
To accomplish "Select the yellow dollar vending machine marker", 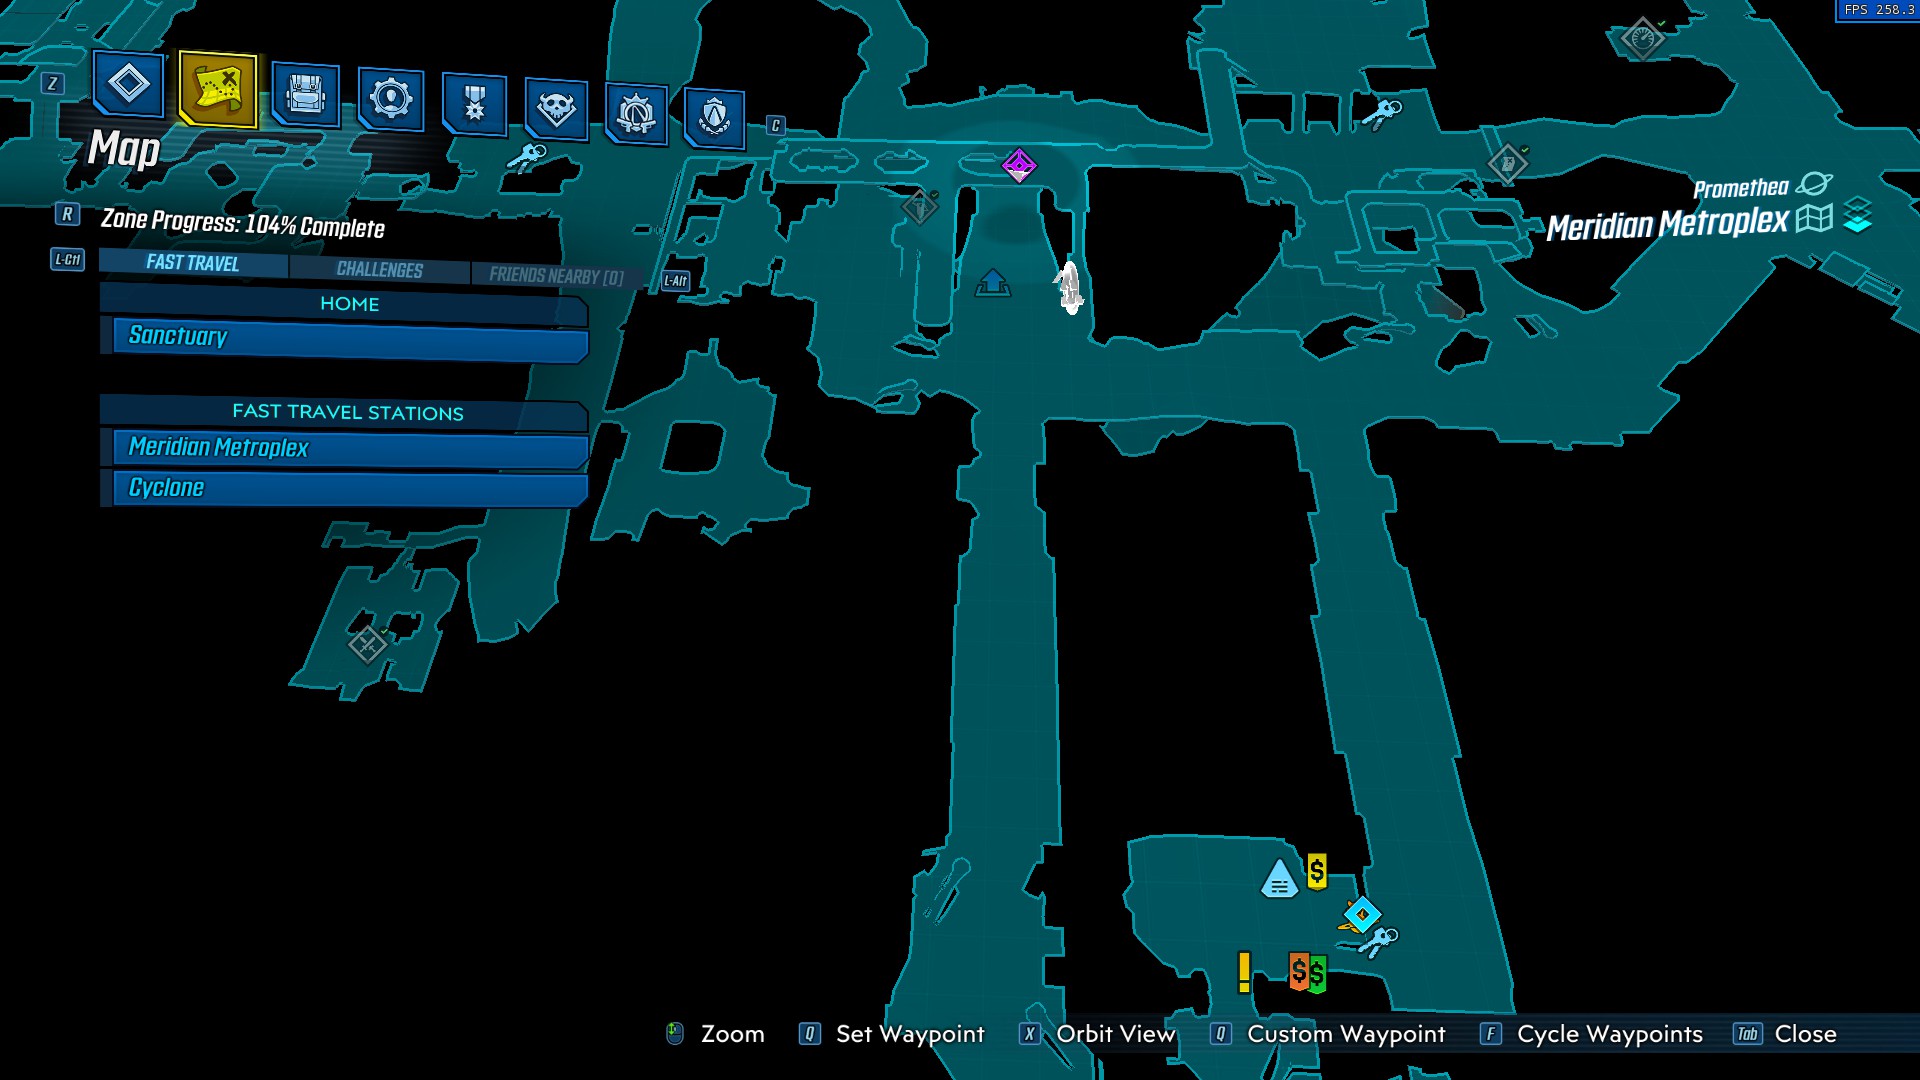I will [1317, 871].
